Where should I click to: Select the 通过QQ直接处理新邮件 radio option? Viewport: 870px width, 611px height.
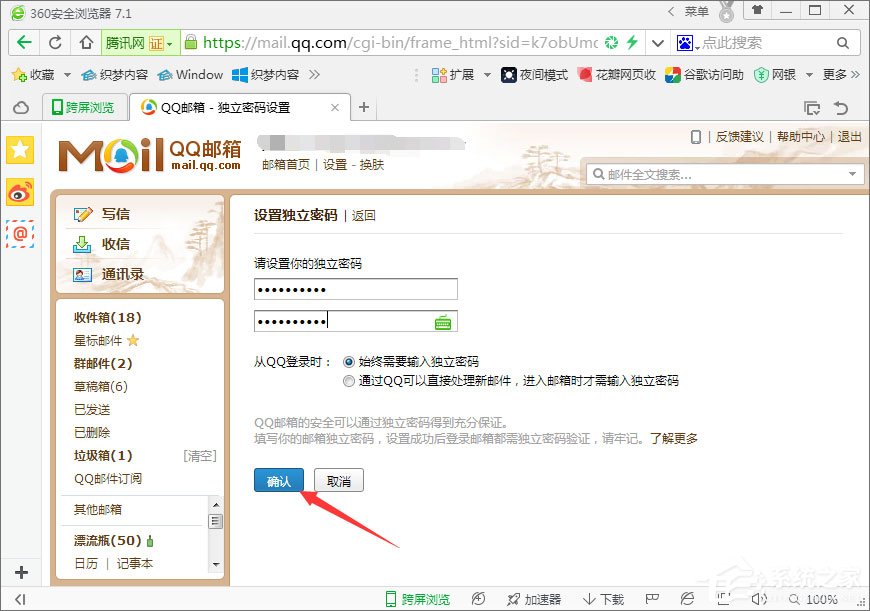tap(349, 380)
